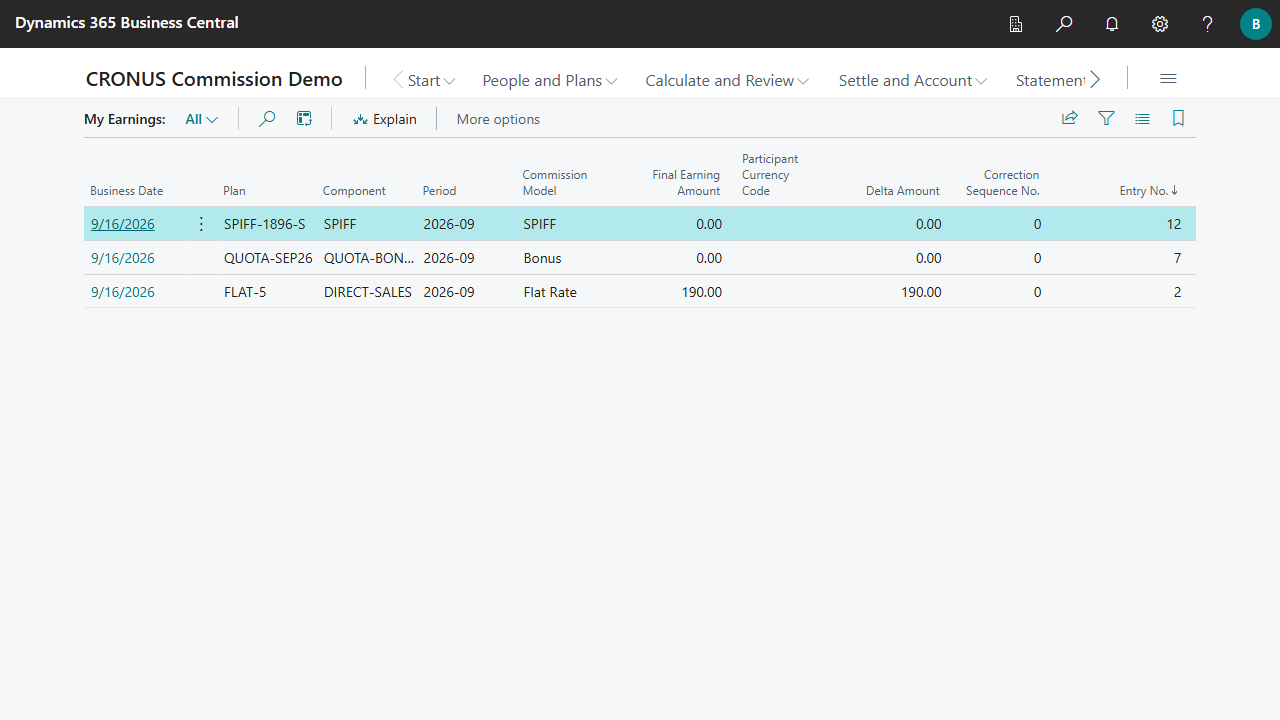Open the Settings gear menu
1280x720 pixels.
point(1160,24)
